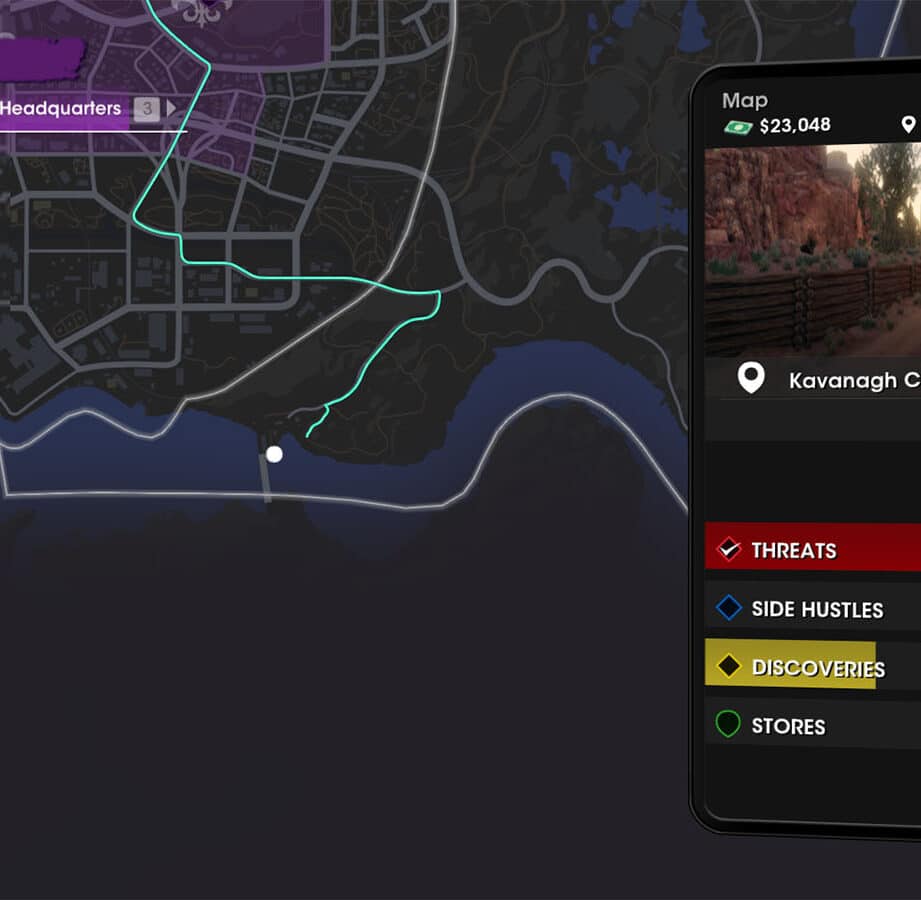921x900 pixels.
Task: Open the Kavanagh canyon preview photo
Action: [813, 250]
